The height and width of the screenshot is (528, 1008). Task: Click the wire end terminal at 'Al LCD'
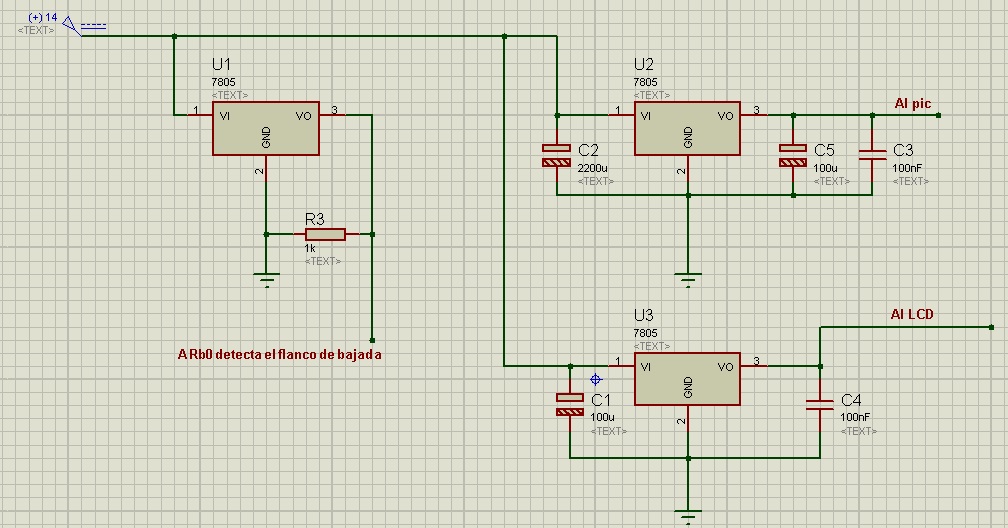tap(992, 327)
